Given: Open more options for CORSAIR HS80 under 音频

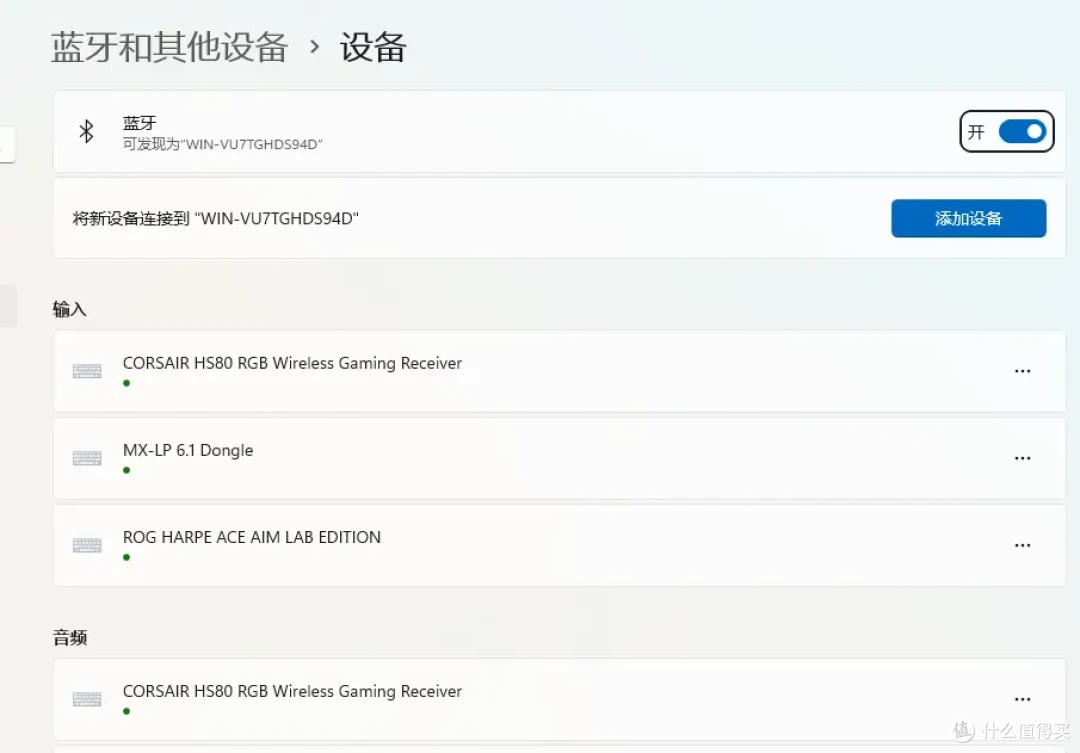Looking at the screenshot, I should 1022,699.
